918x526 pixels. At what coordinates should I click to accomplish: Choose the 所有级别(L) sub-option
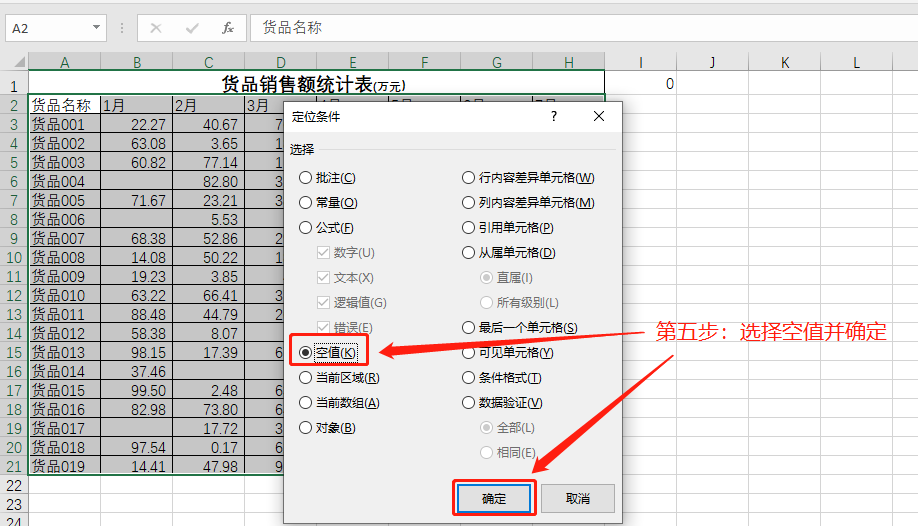(x=519, y=303)
